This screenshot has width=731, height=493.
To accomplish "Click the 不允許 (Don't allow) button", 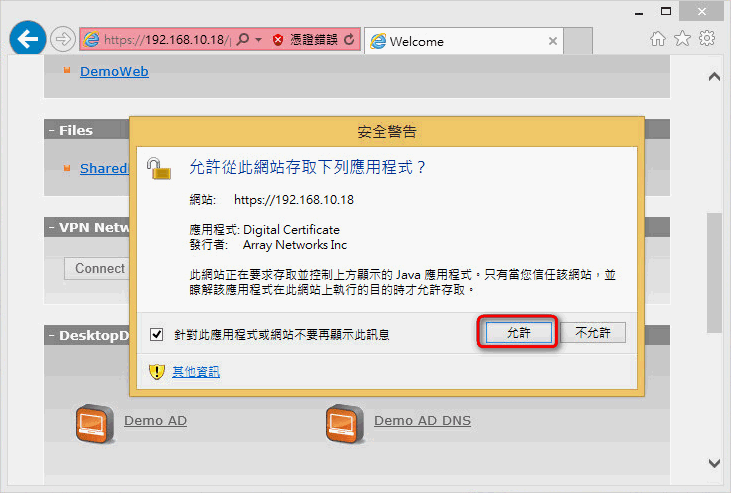I will click(x=593, y=333).
